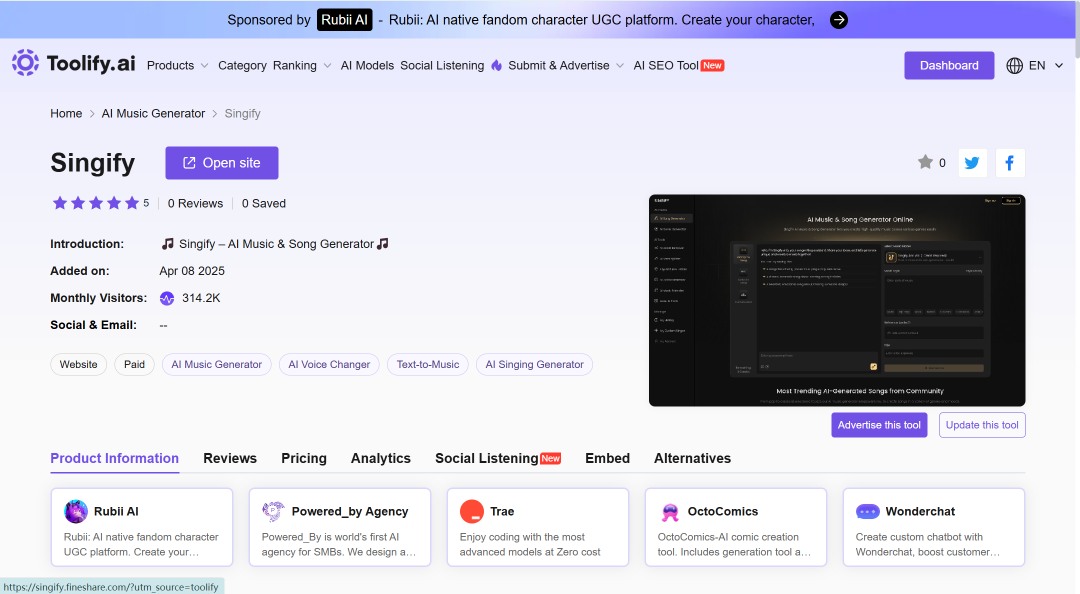The height and width of the screenshot is (594, 1080).
Task: Switch to the Social Listening tab
Action: tap(498, 458)
